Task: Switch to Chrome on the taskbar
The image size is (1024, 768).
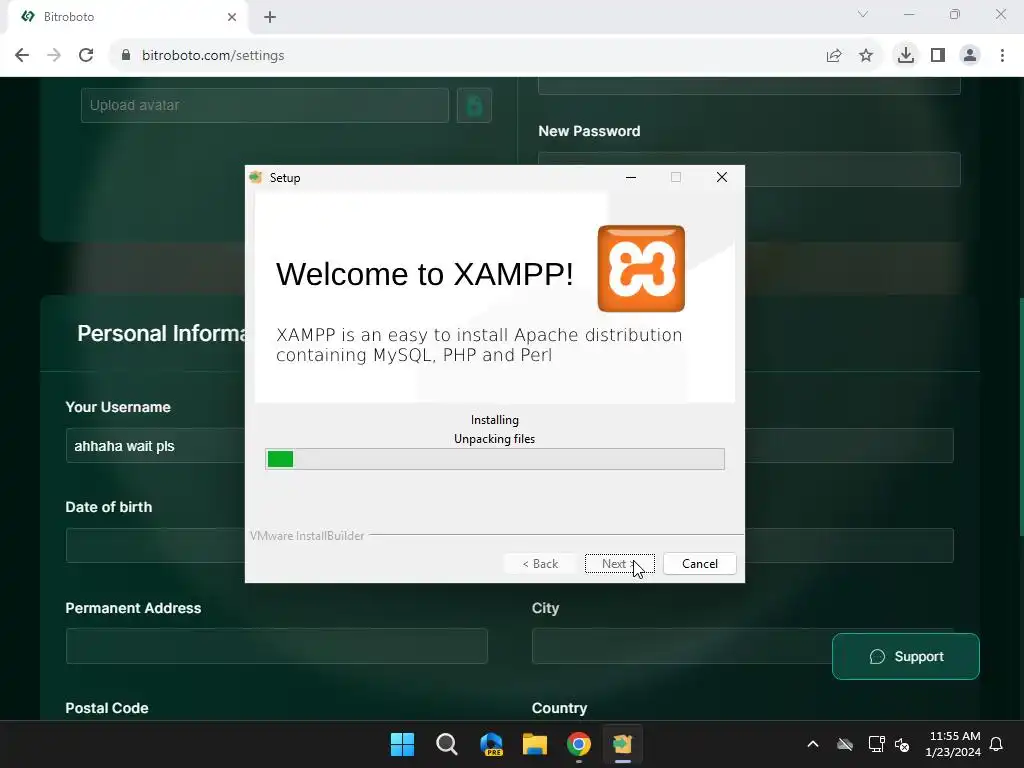Action: (579, 744)
